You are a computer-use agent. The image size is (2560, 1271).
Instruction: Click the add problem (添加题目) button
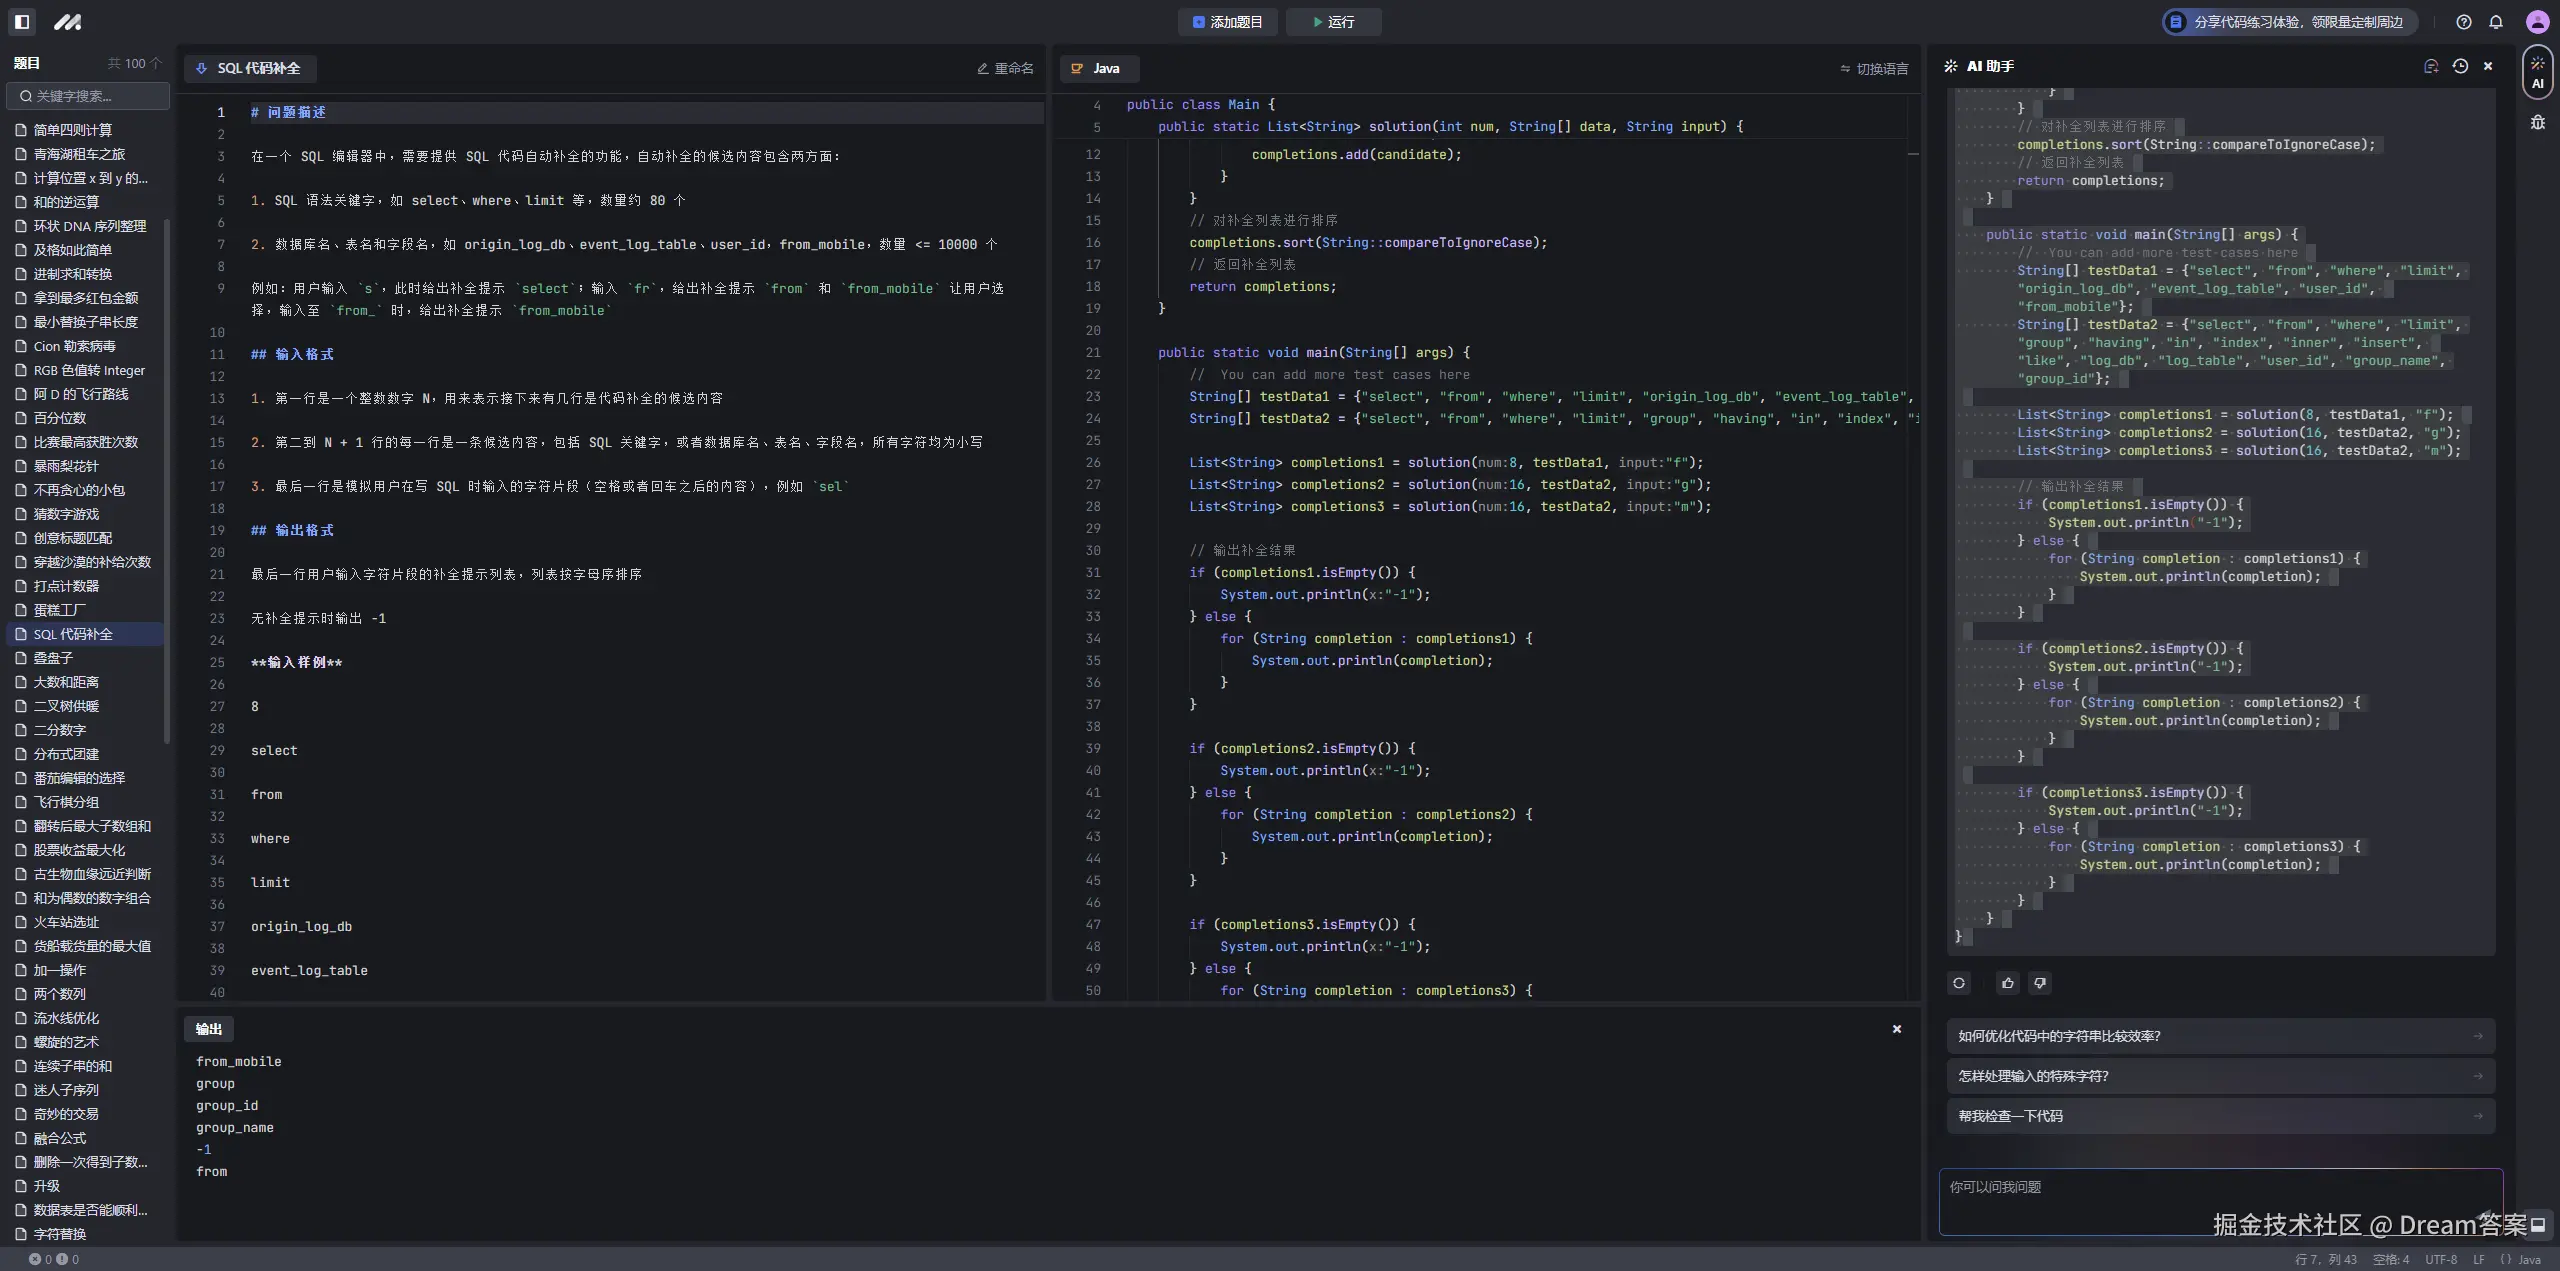click(1227, 22)
